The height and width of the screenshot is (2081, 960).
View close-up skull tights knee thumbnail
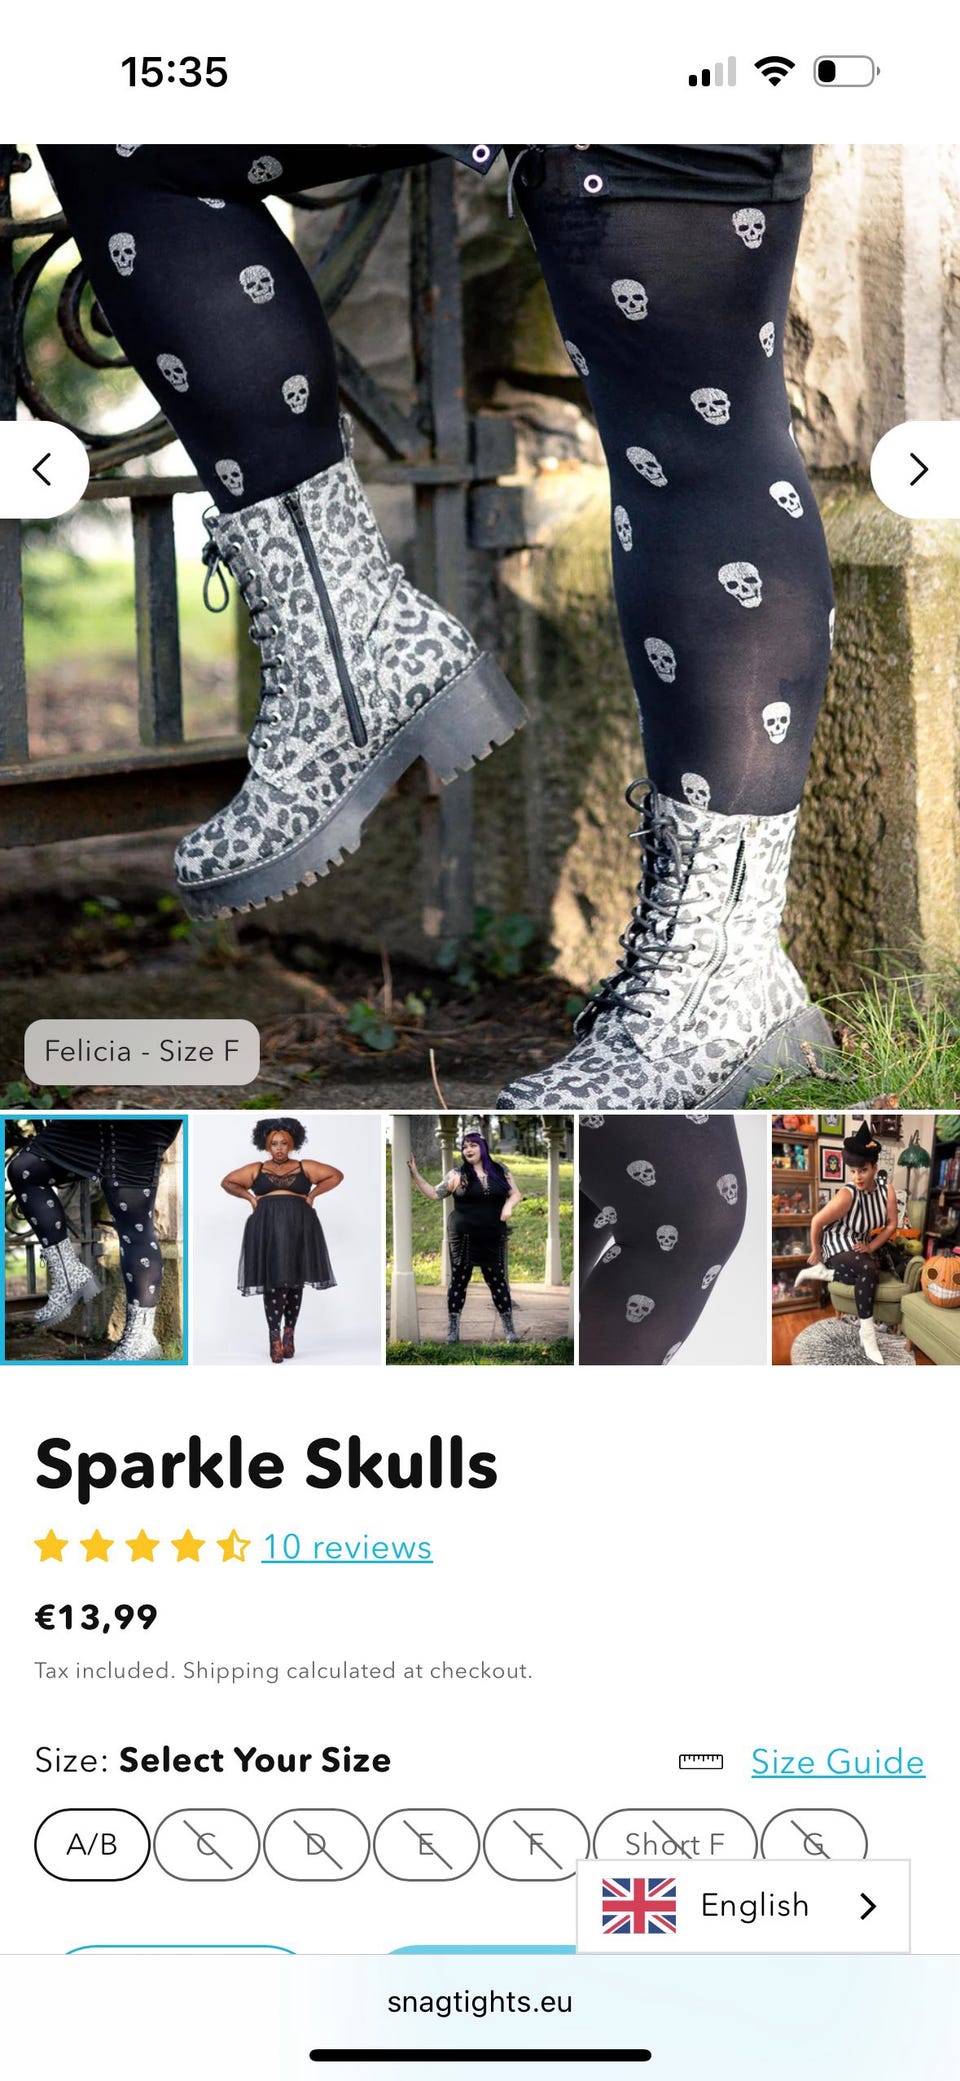(673, 1240)
